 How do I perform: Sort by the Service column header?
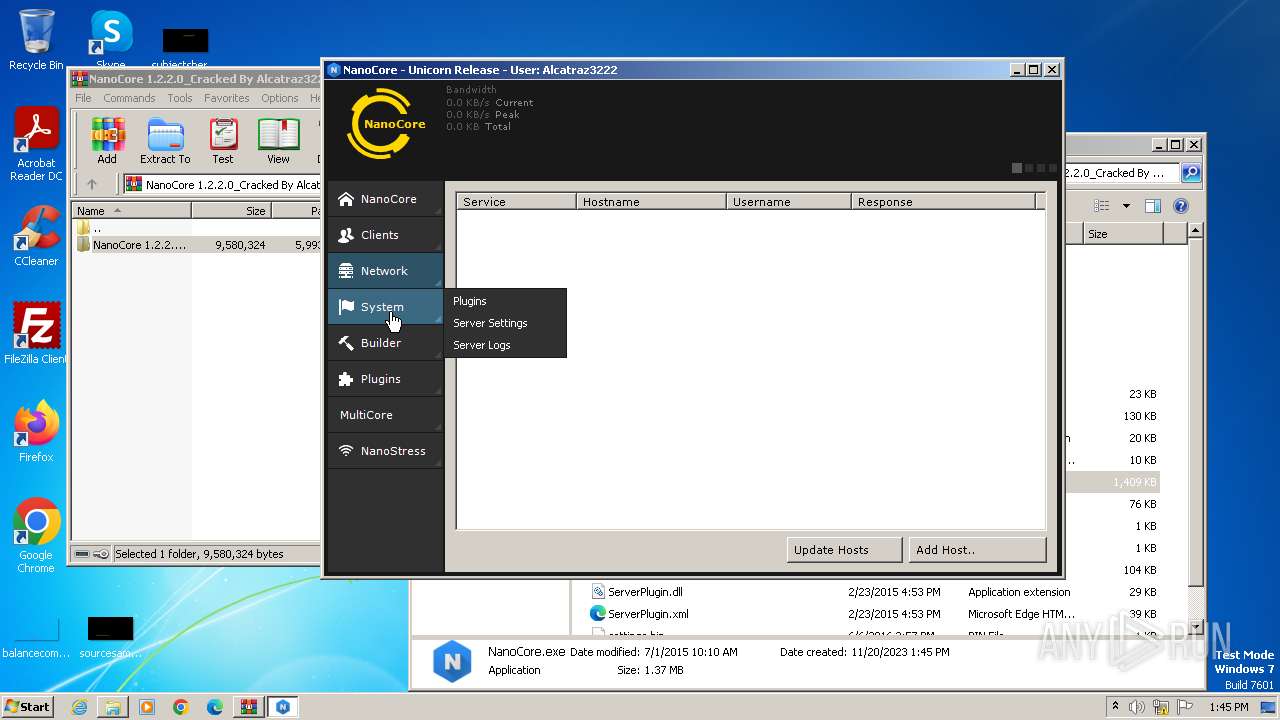pyautogui.click(x=517, y=202)
